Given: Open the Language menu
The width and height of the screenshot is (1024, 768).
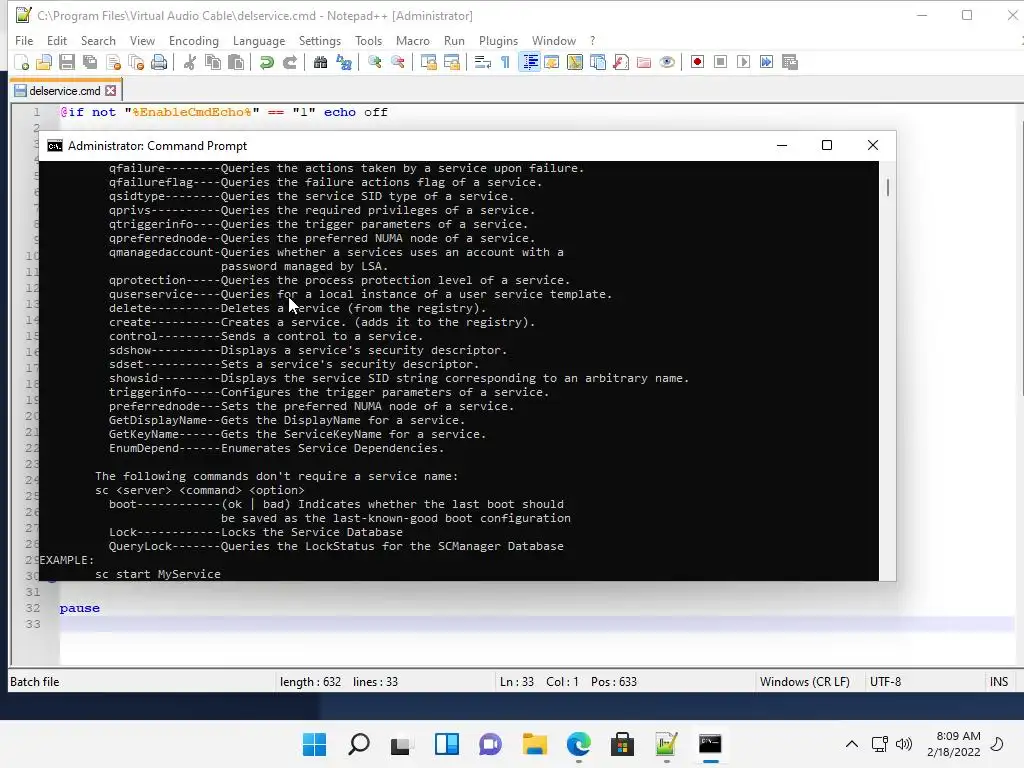Looking at the screenshot, I should coord(259,40).
